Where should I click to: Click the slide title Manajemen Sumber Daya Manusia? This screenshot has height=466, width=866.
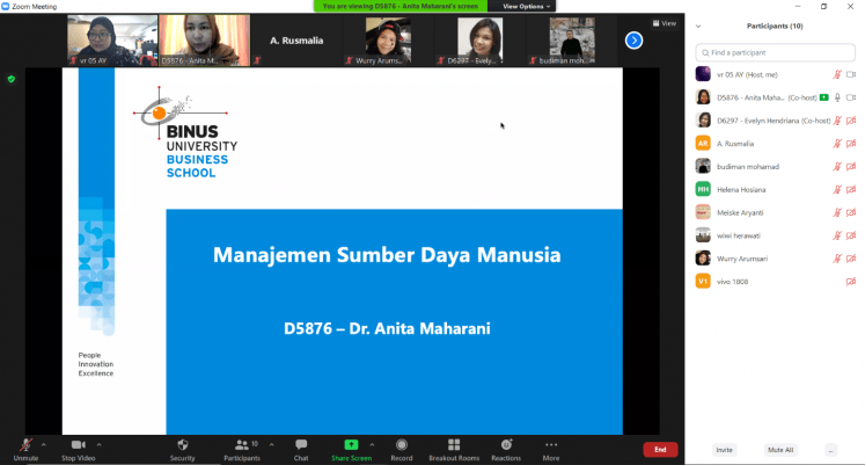[387, 255]
